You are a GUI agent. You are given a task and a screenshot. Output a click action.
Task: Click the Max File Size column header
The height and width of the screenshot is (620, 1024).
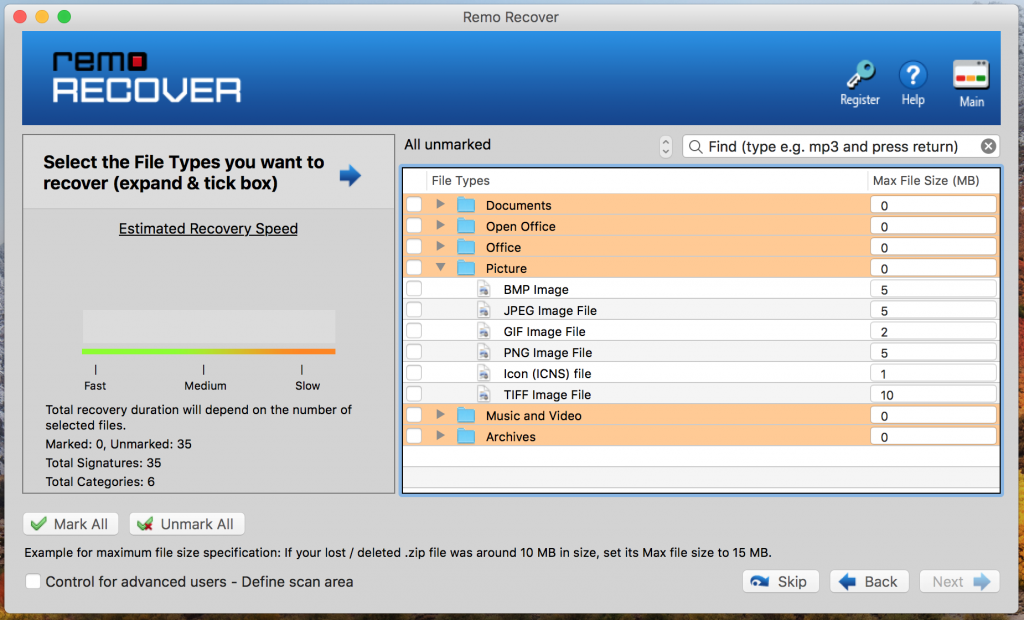point(925,181)
